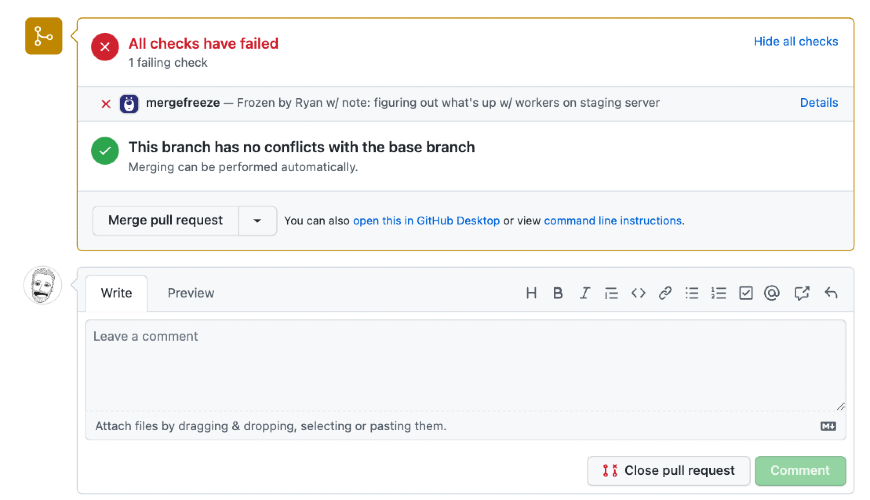Apply italic text formatting
The image size is (870, 500).
(584, 293)
